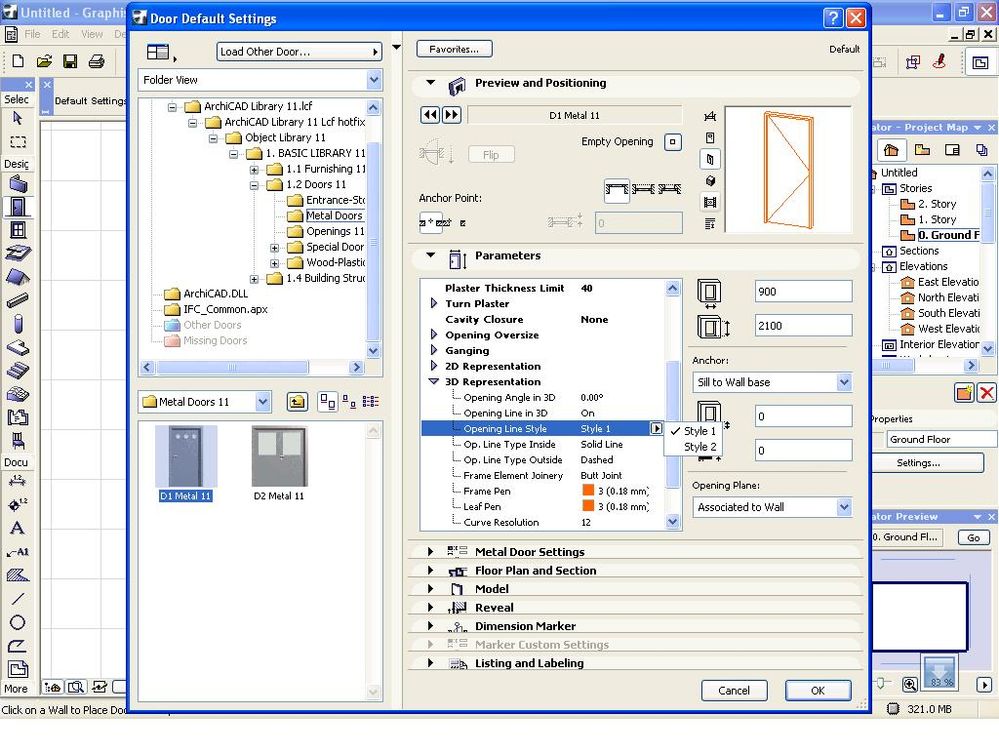
Task: Click the Go button in Navigator Preview
Action: pos(974,538)
